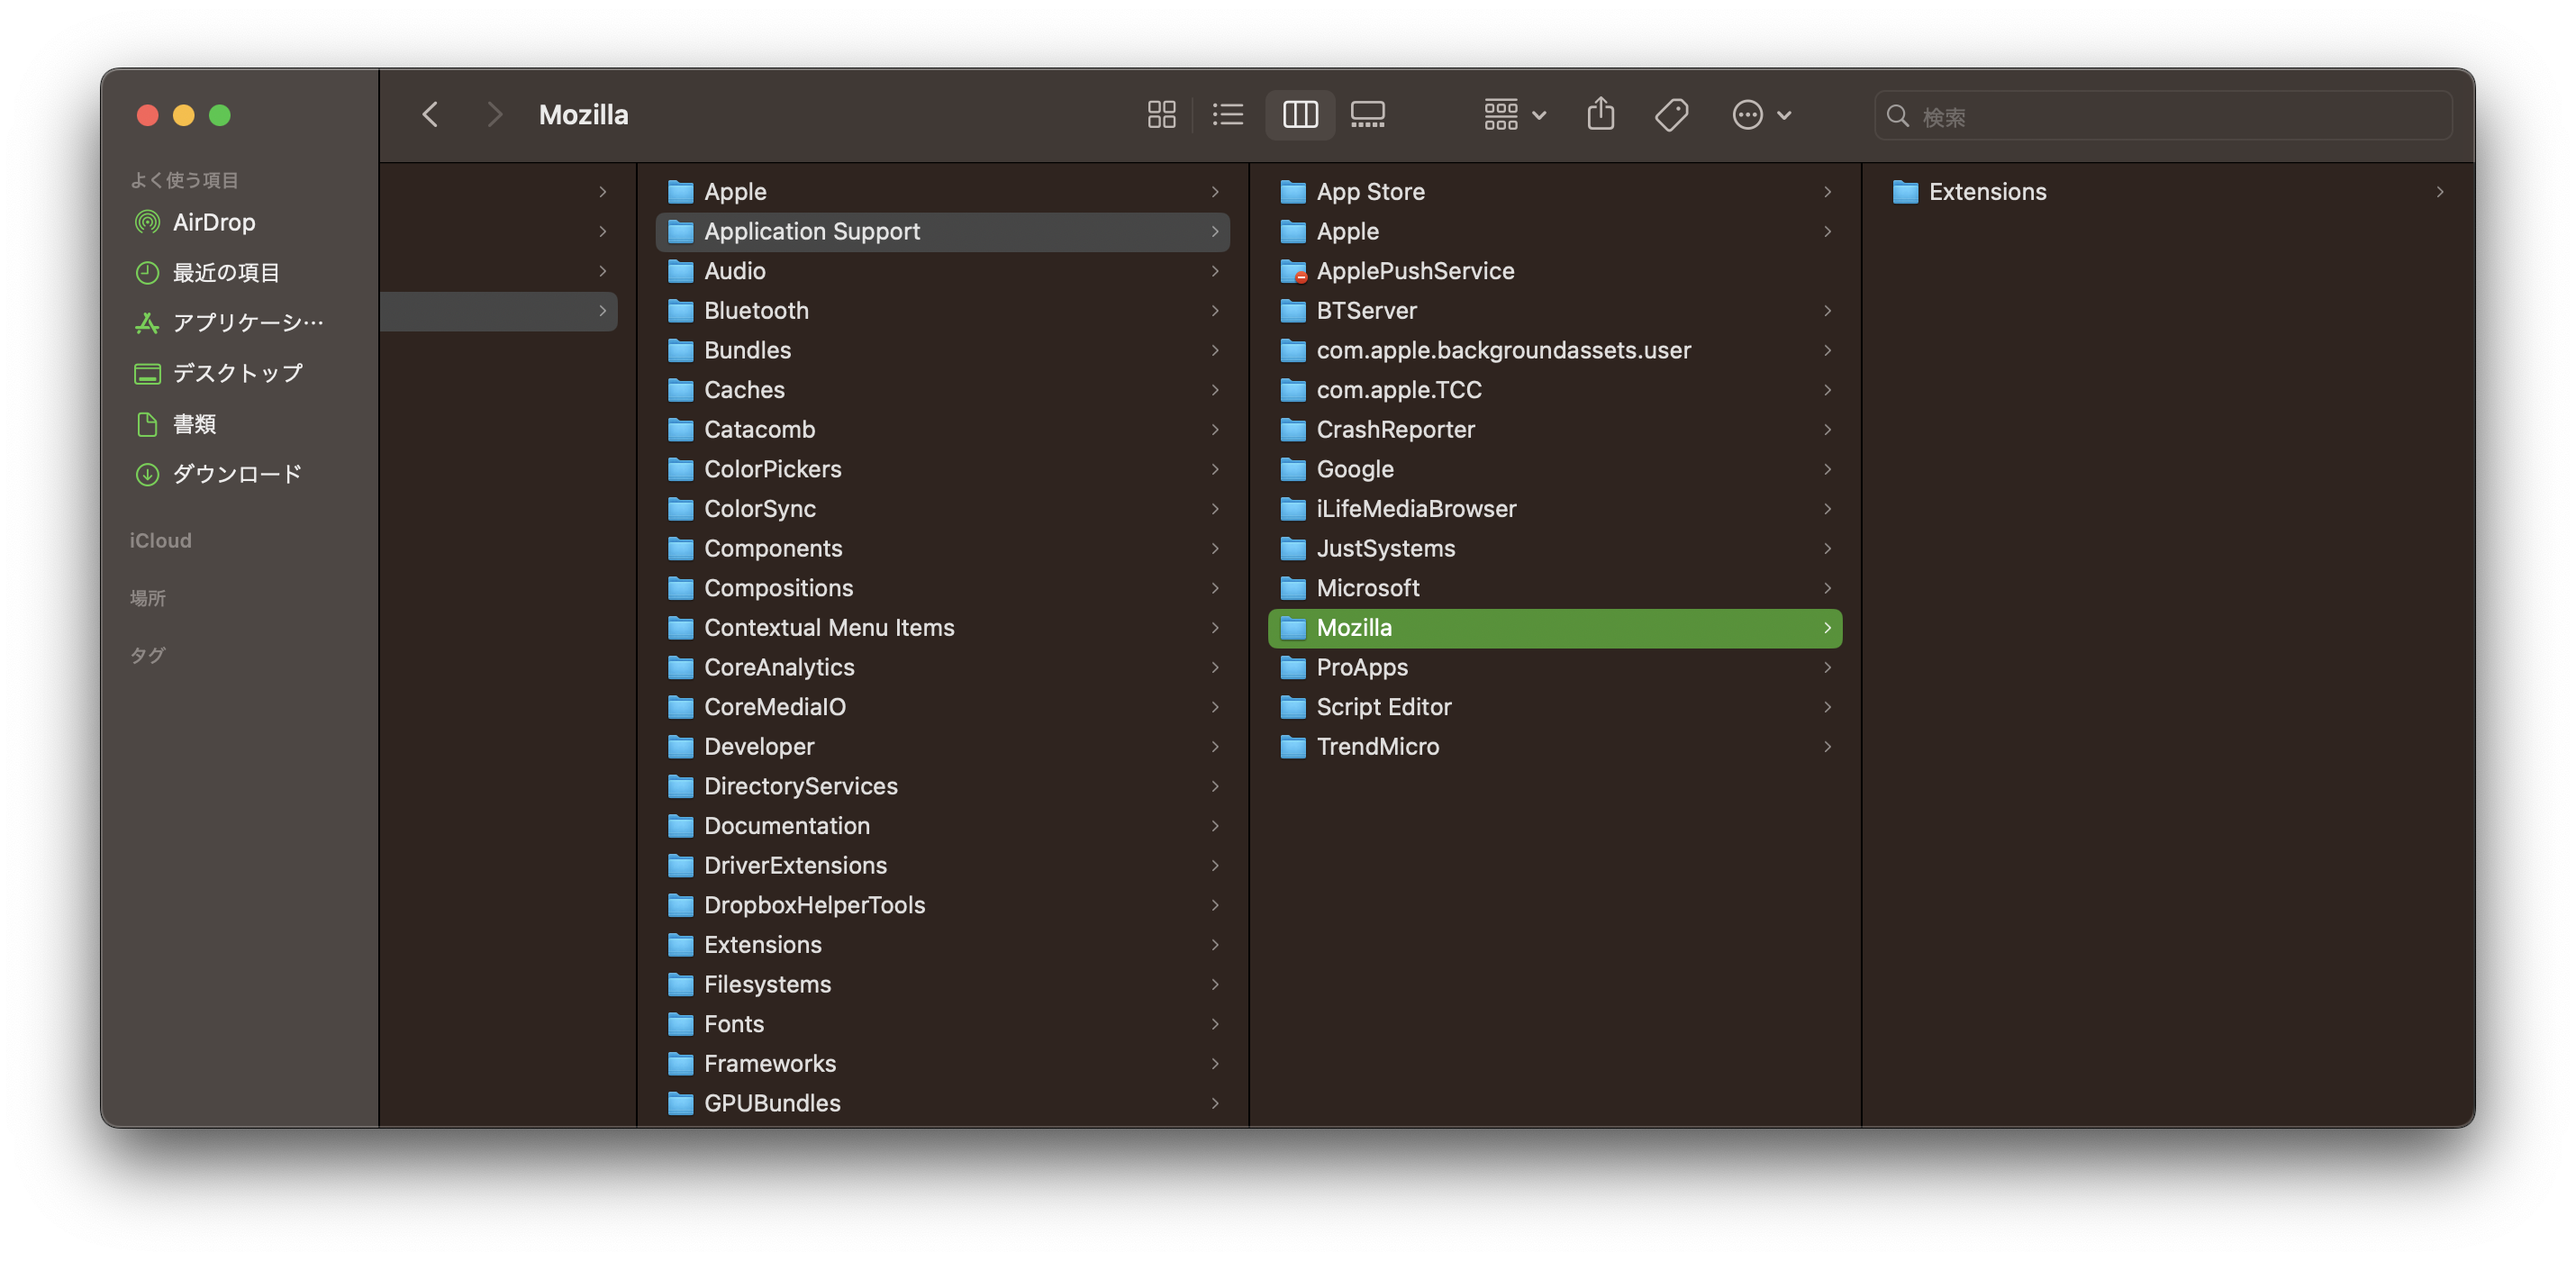Select the DriverExtensions folder
This screenshot has height=1261, width=2576.
click(x=942, y=866)
